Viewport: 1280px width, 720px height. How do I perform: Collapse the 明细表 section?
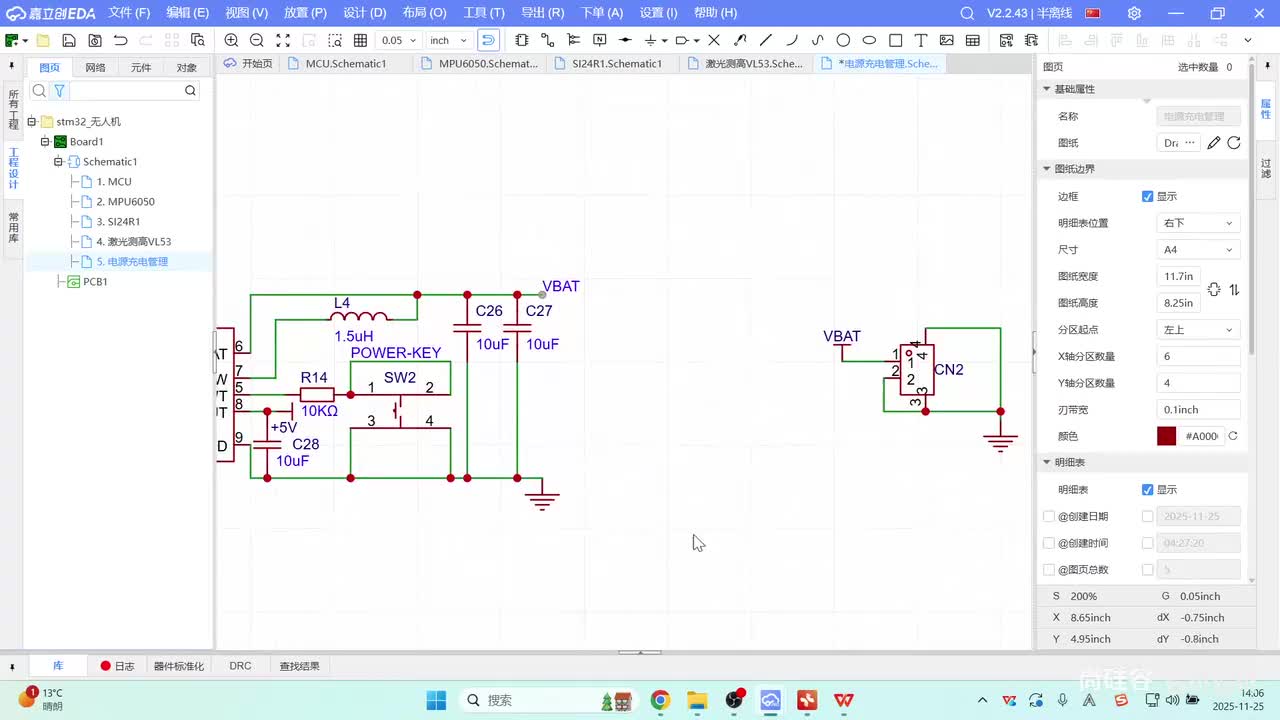click(1047, 462)
